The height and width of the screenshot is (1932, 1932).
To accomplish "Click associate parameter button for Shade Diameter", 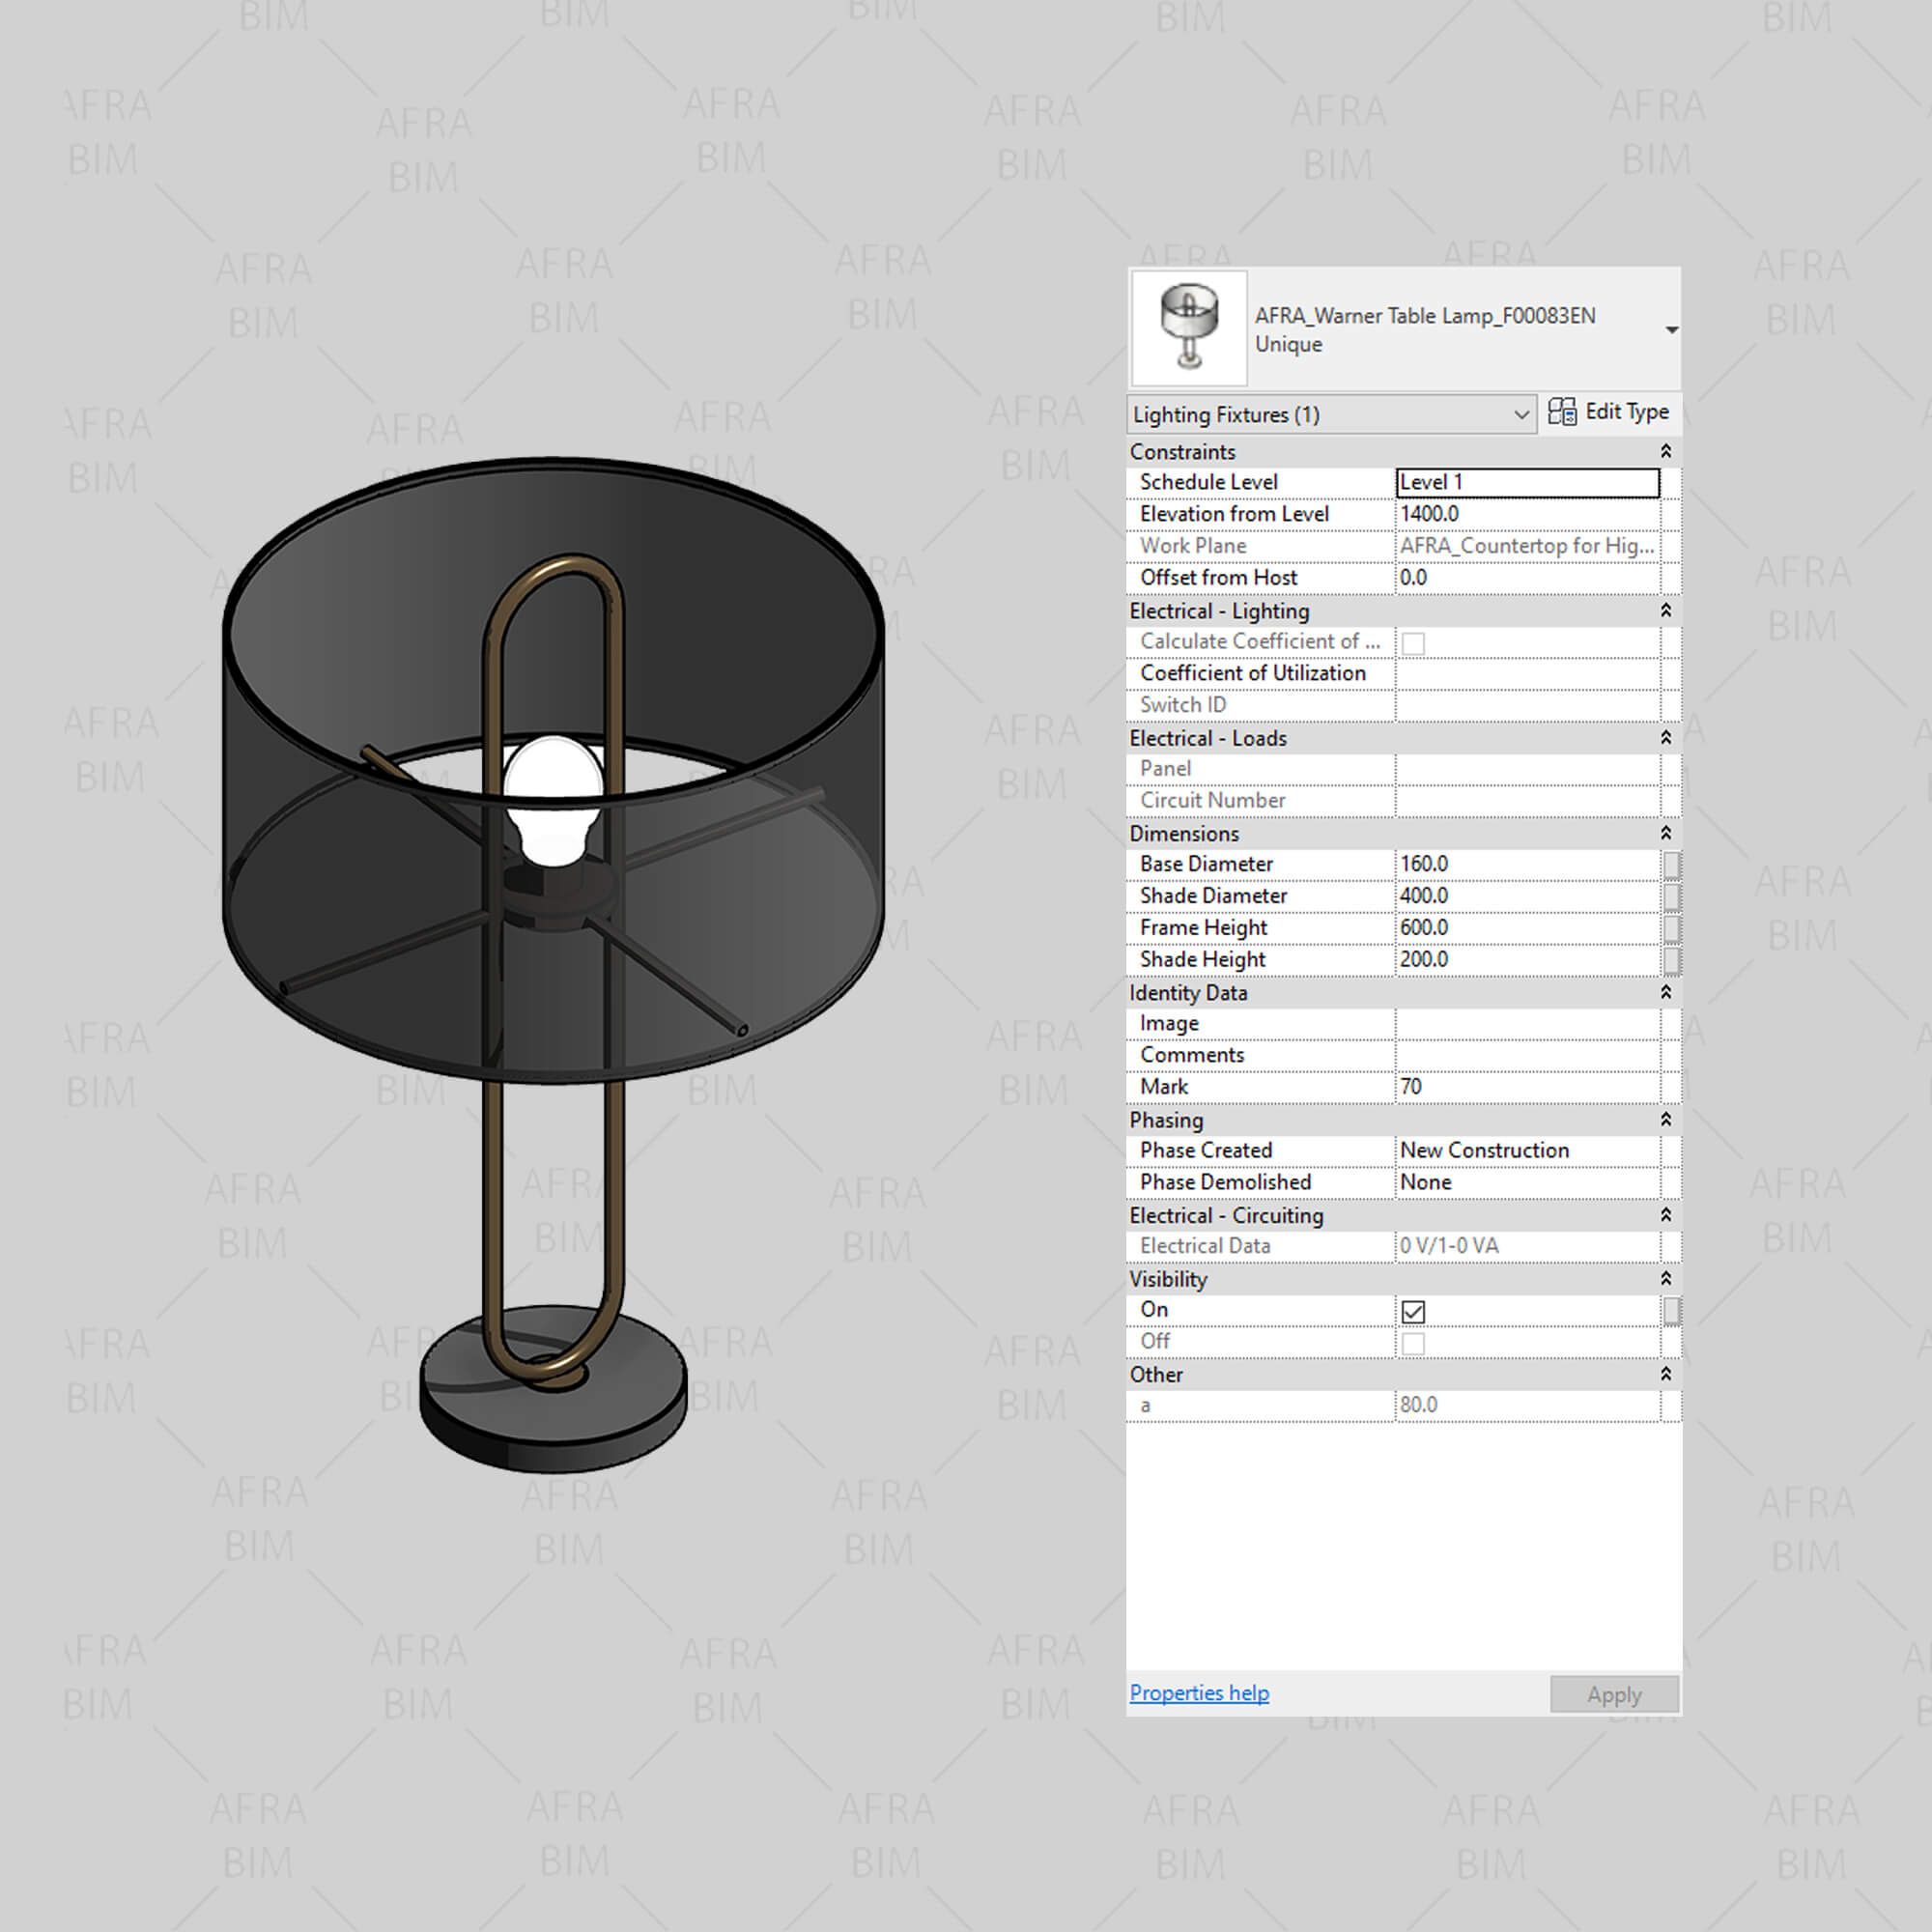I will tap(1671, 897).
